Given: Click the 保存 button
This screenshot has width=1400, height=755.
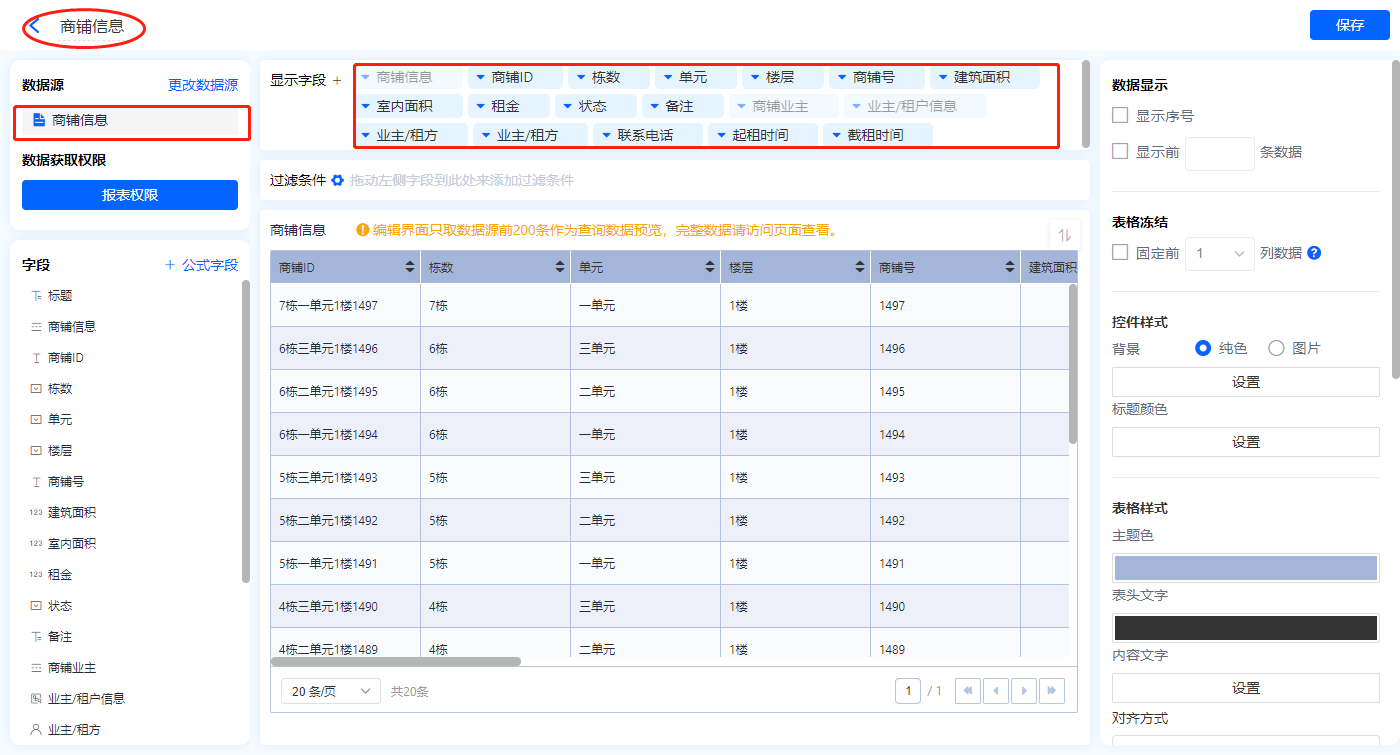Looking at the screenshot, I should (x=1349, y=25).
